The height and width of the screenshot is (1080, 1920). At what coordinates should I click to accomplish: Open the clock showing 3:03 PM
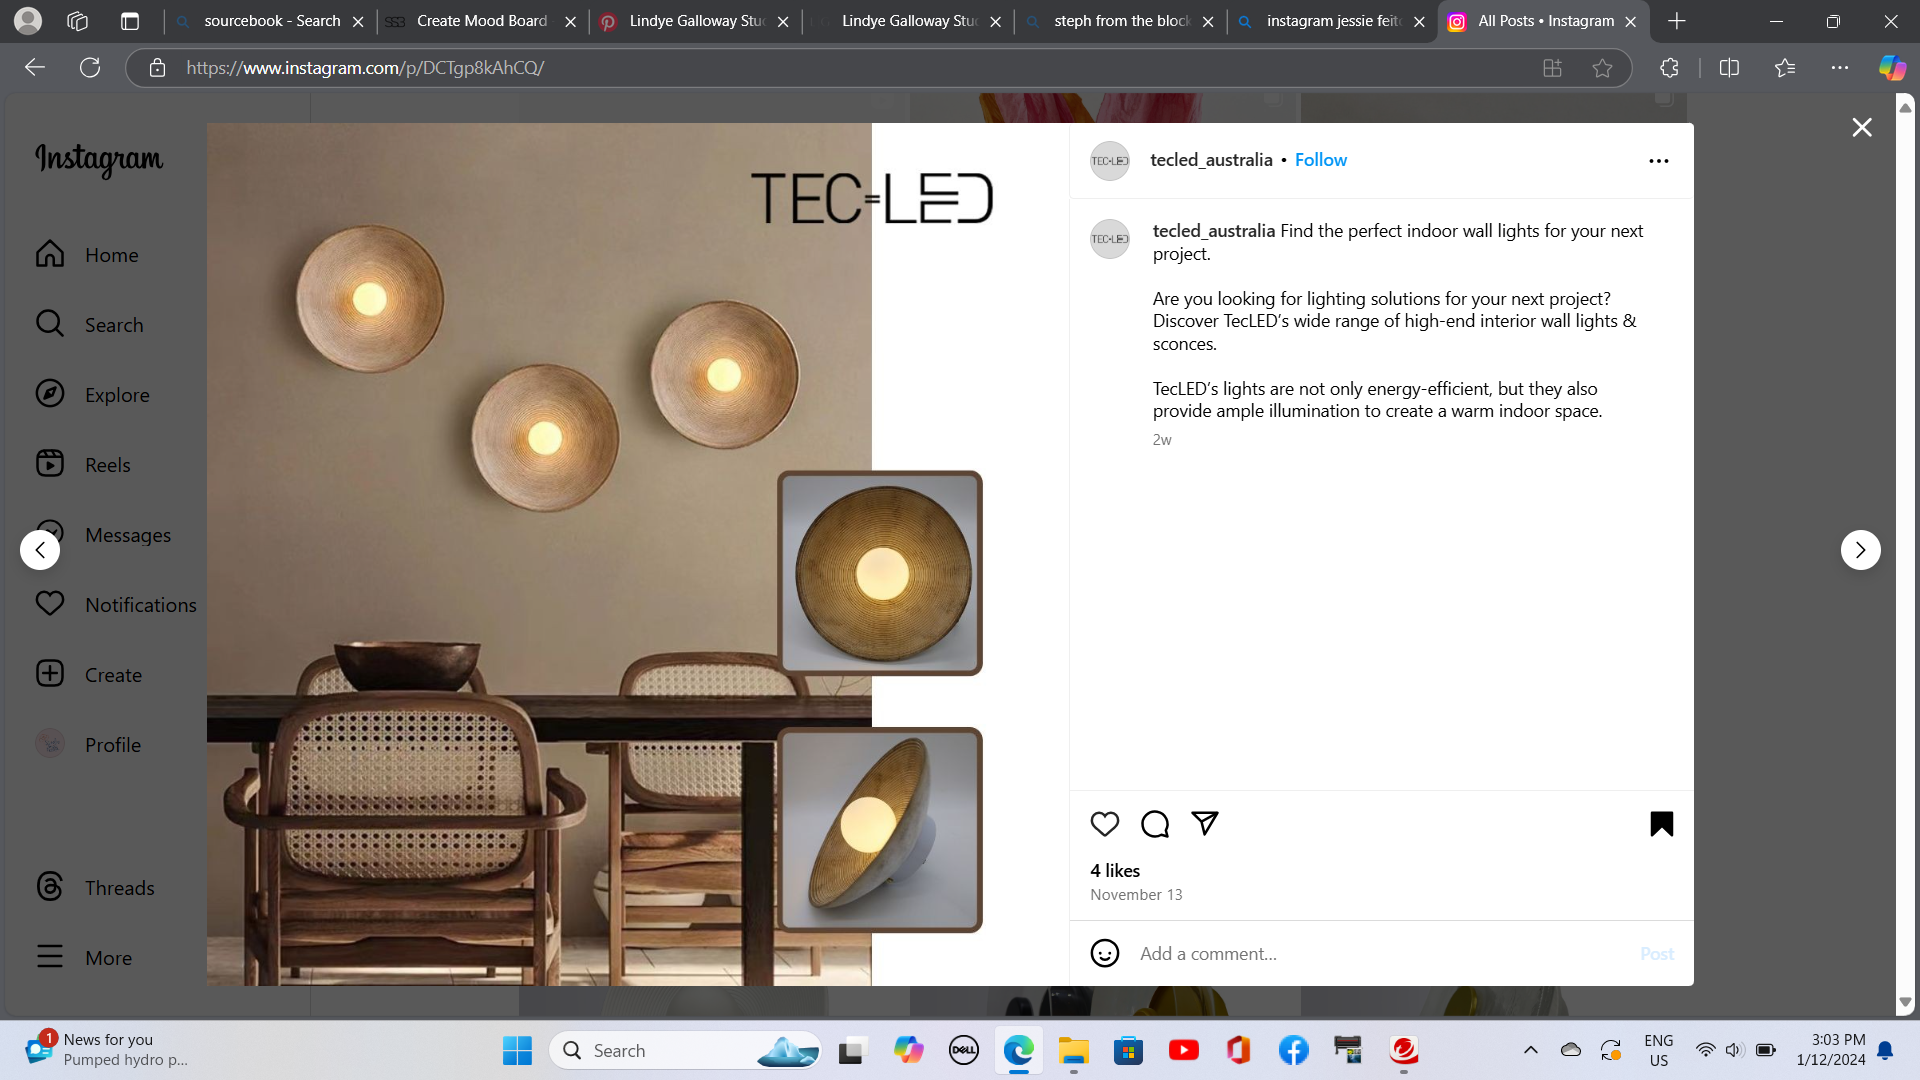pos(1830,1050)
